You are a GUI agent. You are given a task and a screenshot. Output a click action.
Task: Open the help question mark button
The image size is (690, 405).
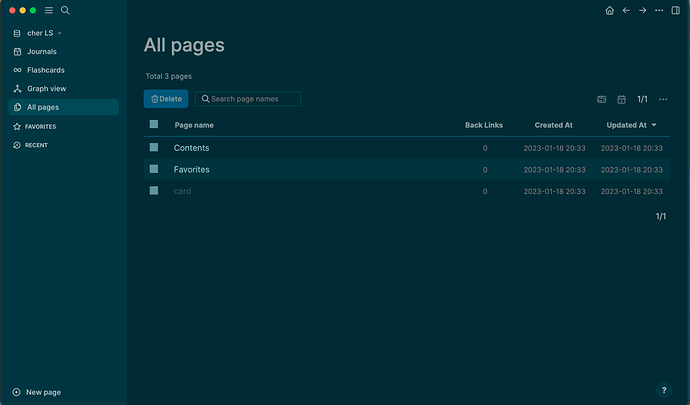664,390
